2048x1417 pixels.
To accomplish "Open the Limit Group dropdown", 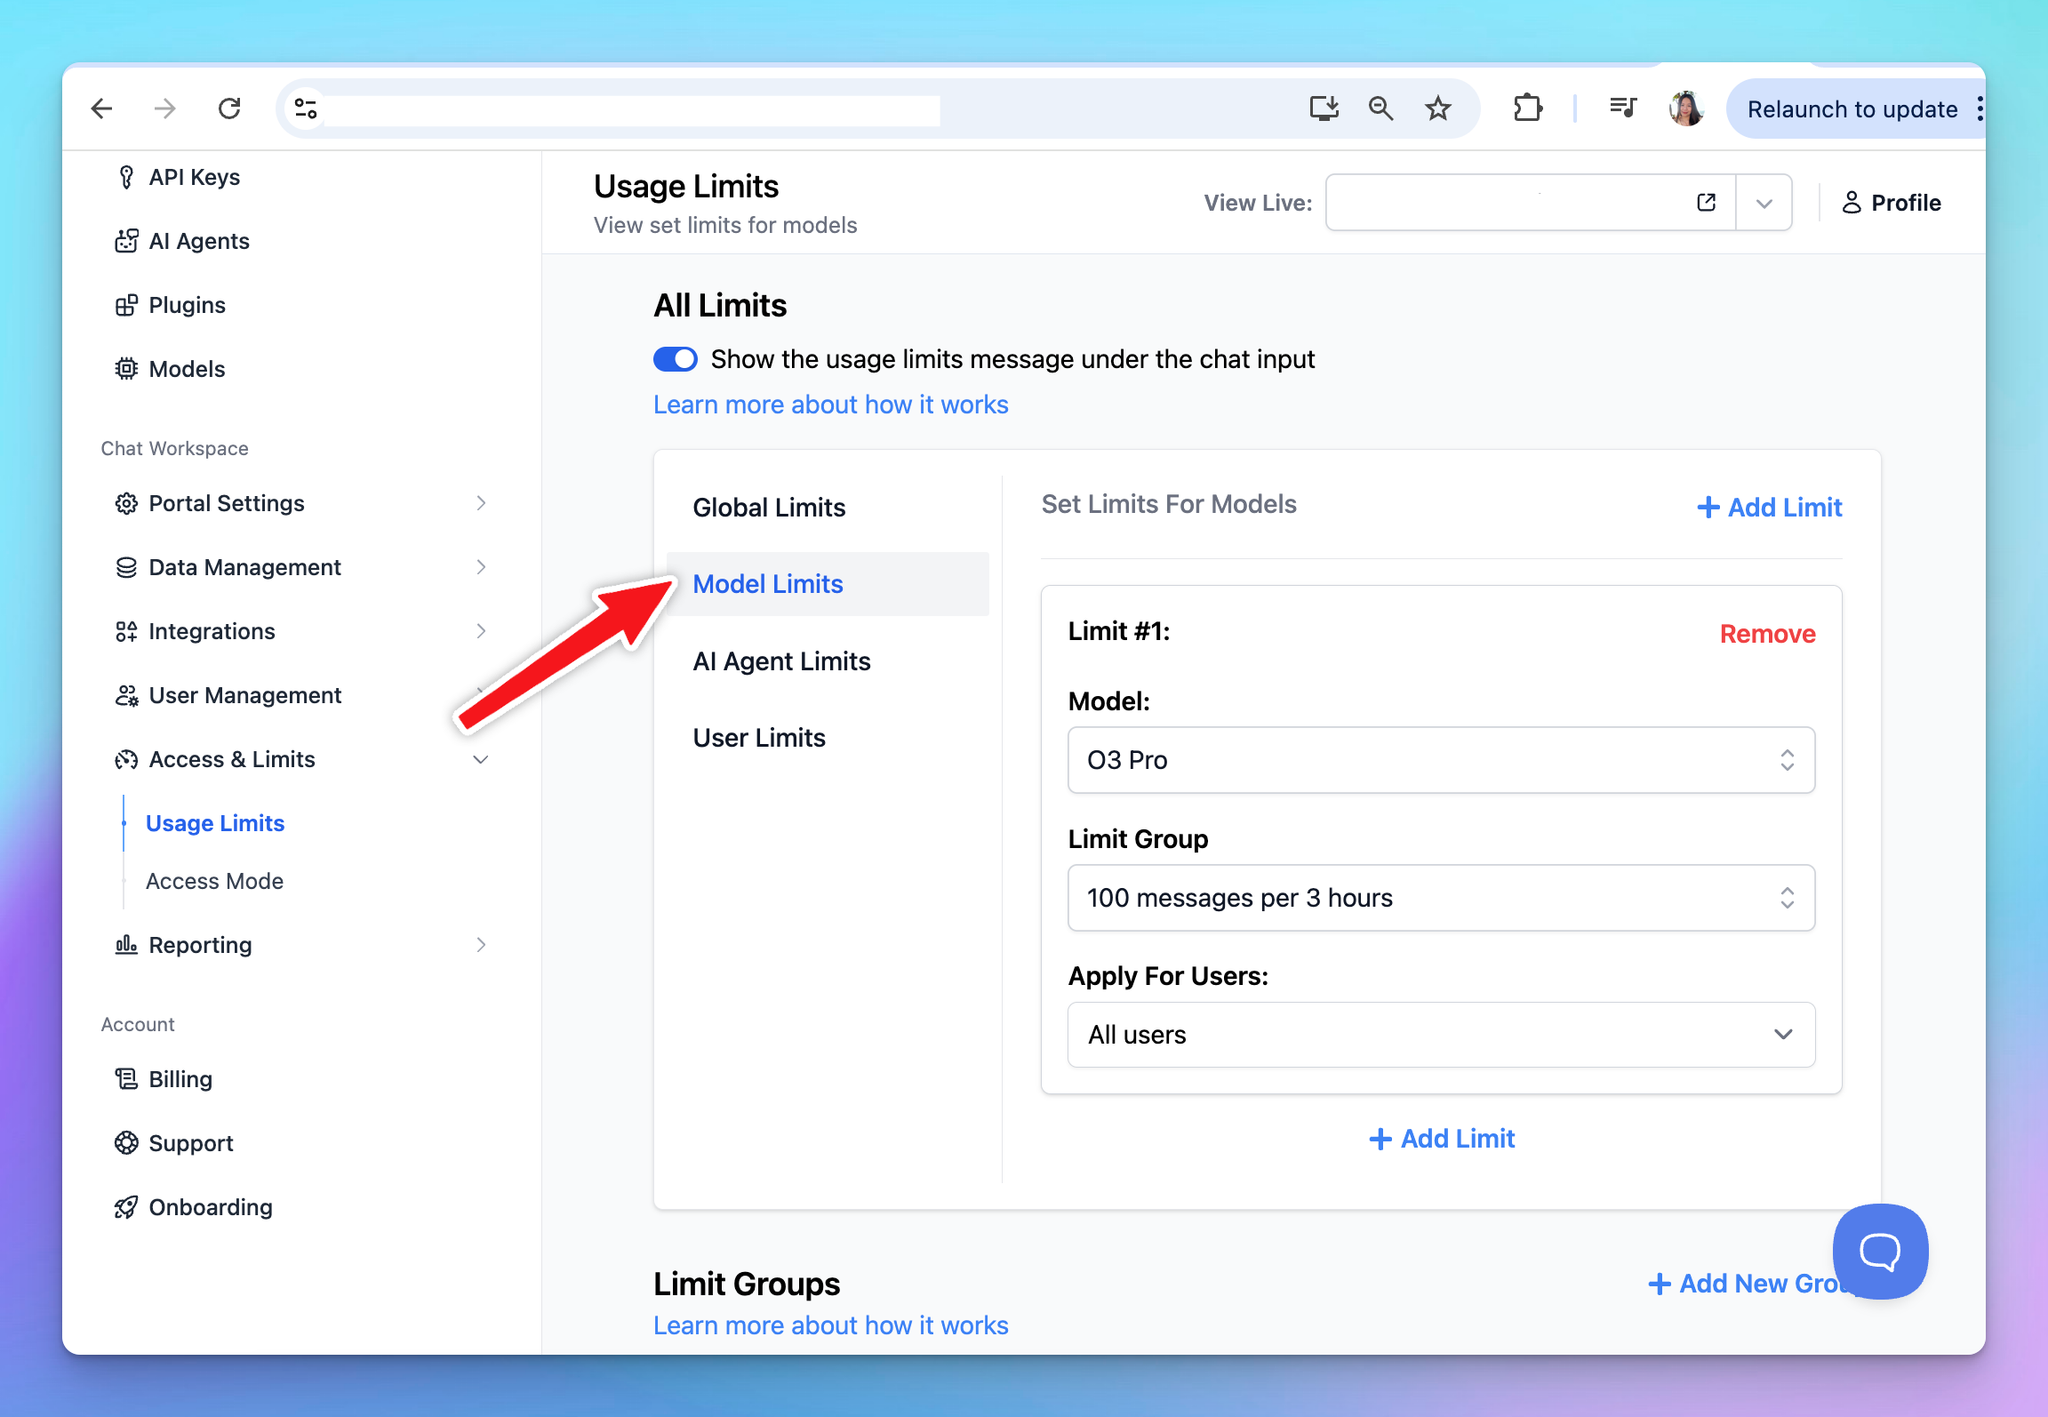I will 1440,898.
